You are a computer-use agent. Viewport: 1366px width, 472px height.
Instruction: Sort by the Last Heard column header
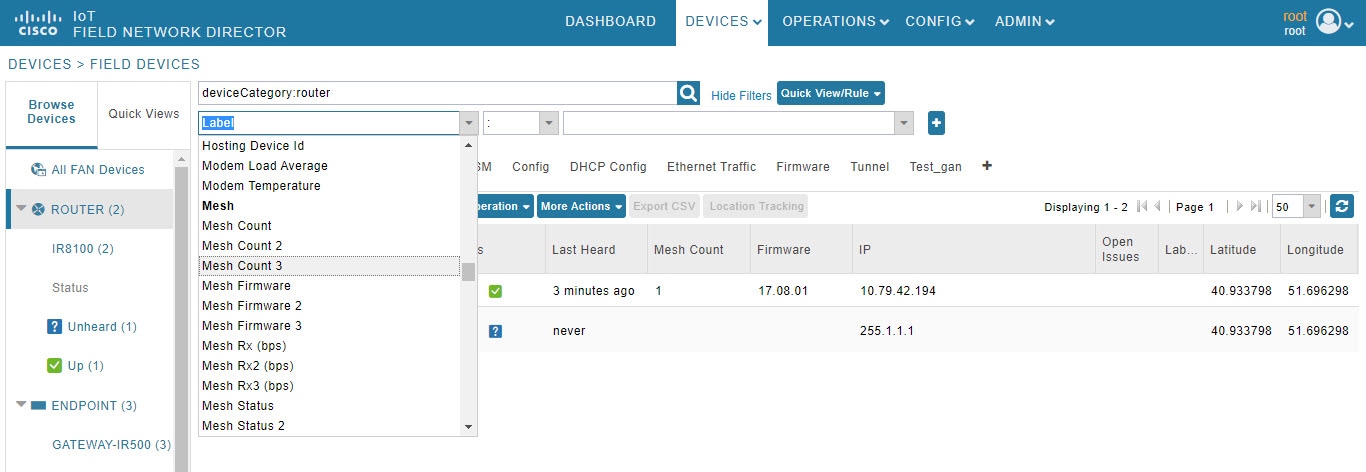pyautogui.click(x=595, y=249)
